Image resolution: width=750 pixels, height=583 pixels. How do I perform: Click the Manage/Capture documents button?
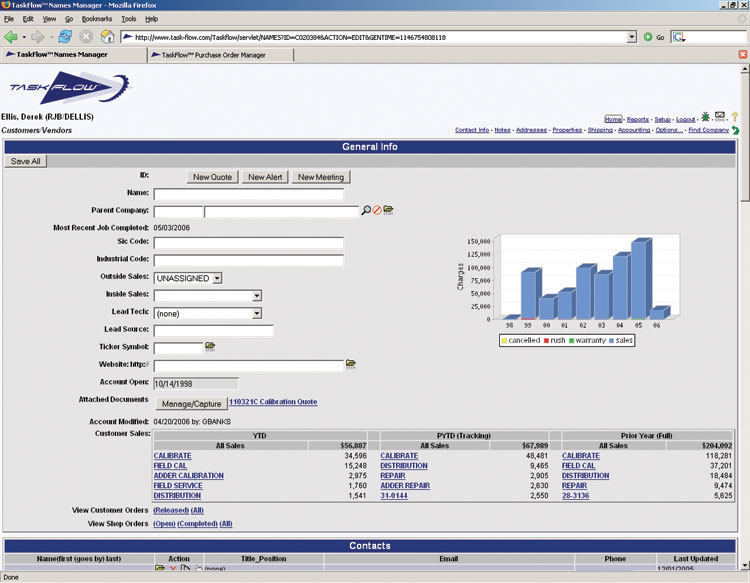pos(191,404)
